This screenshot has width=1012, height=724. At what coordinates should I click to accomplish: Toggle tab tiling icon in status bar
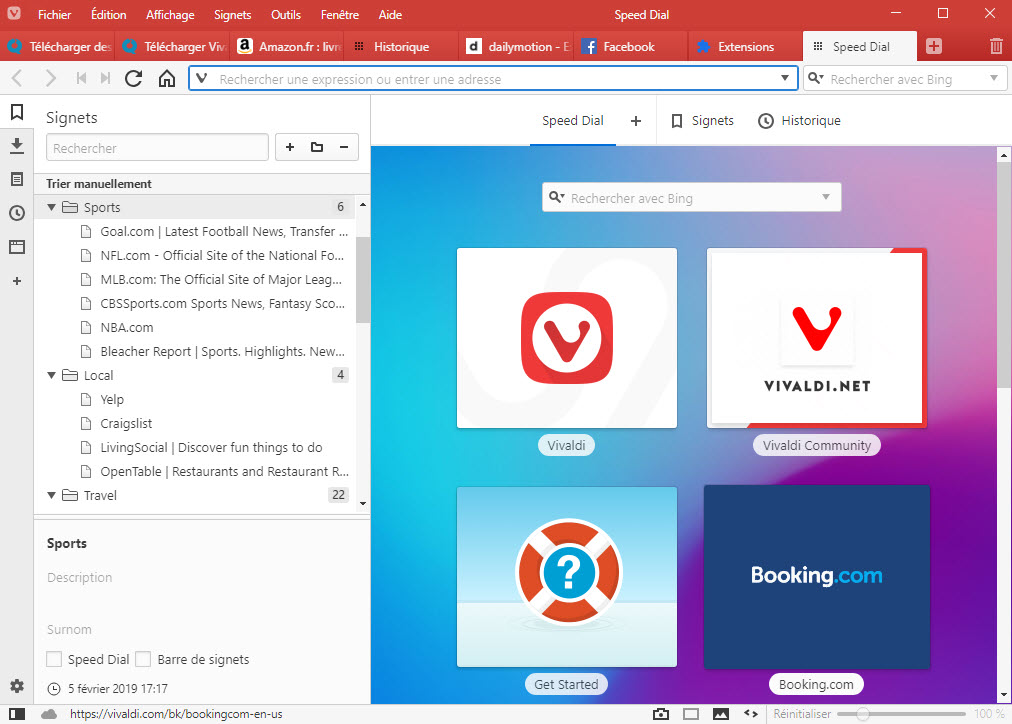point(691,714)
